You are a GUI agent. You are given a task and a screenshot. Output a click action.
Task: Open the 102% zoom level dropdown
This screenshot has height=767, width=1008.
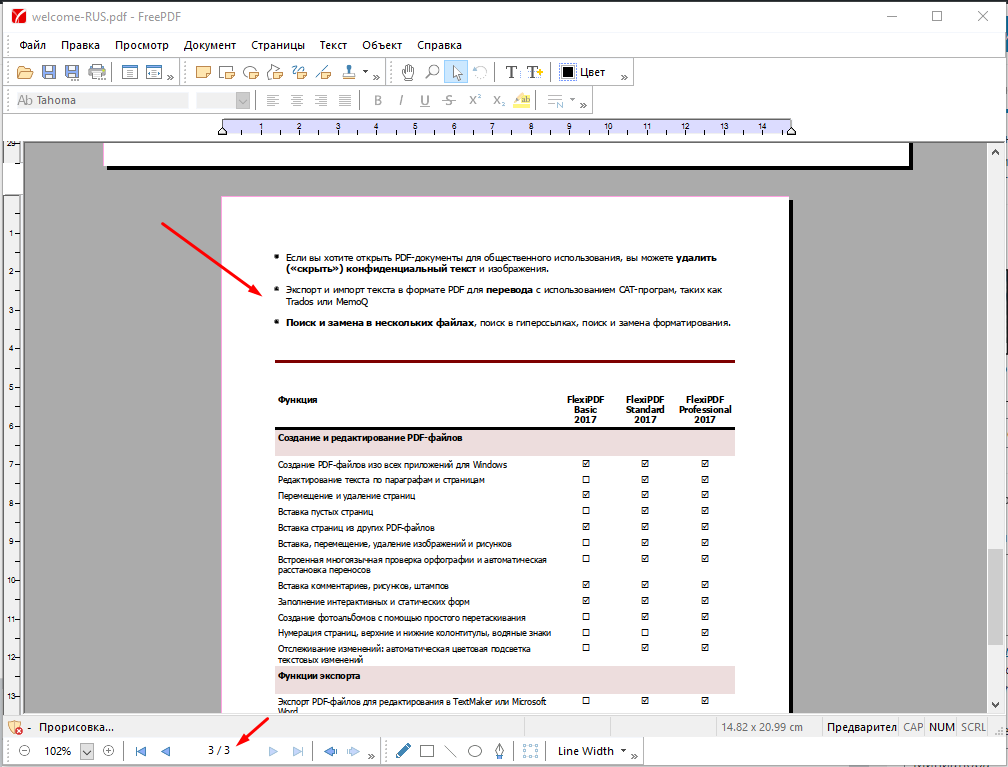pos(87,751)
